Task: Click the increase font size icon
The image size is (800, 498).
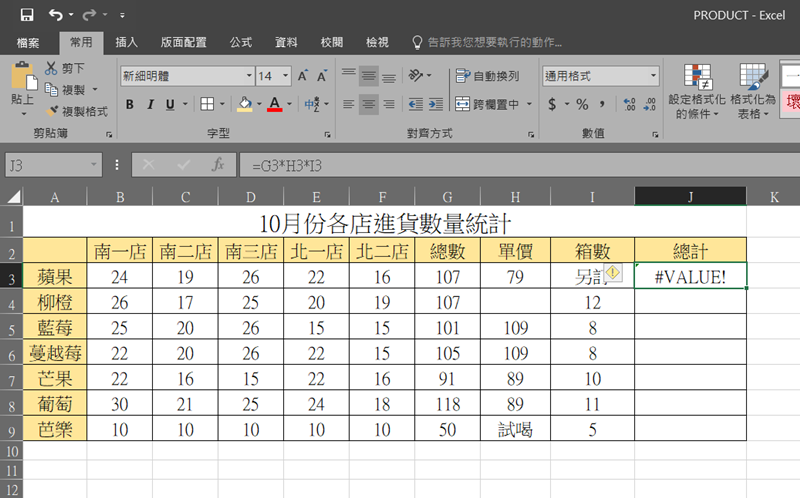Action: [302, 76]
